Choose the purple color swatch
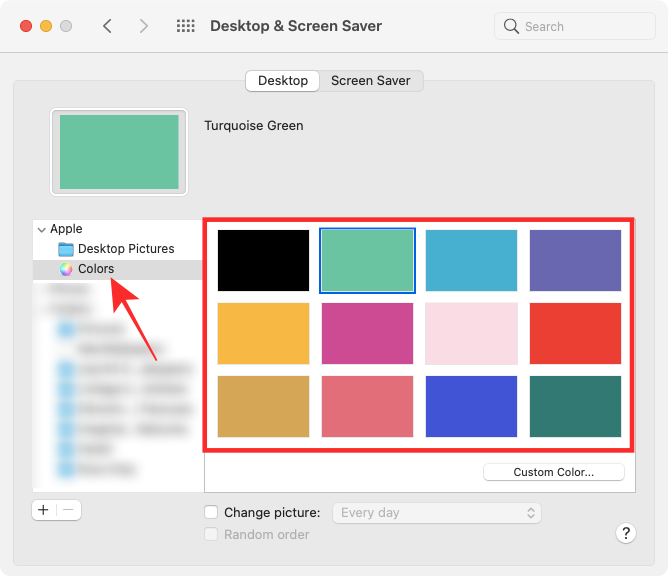Viewport: 668px width, 576px height. [575, 261]
